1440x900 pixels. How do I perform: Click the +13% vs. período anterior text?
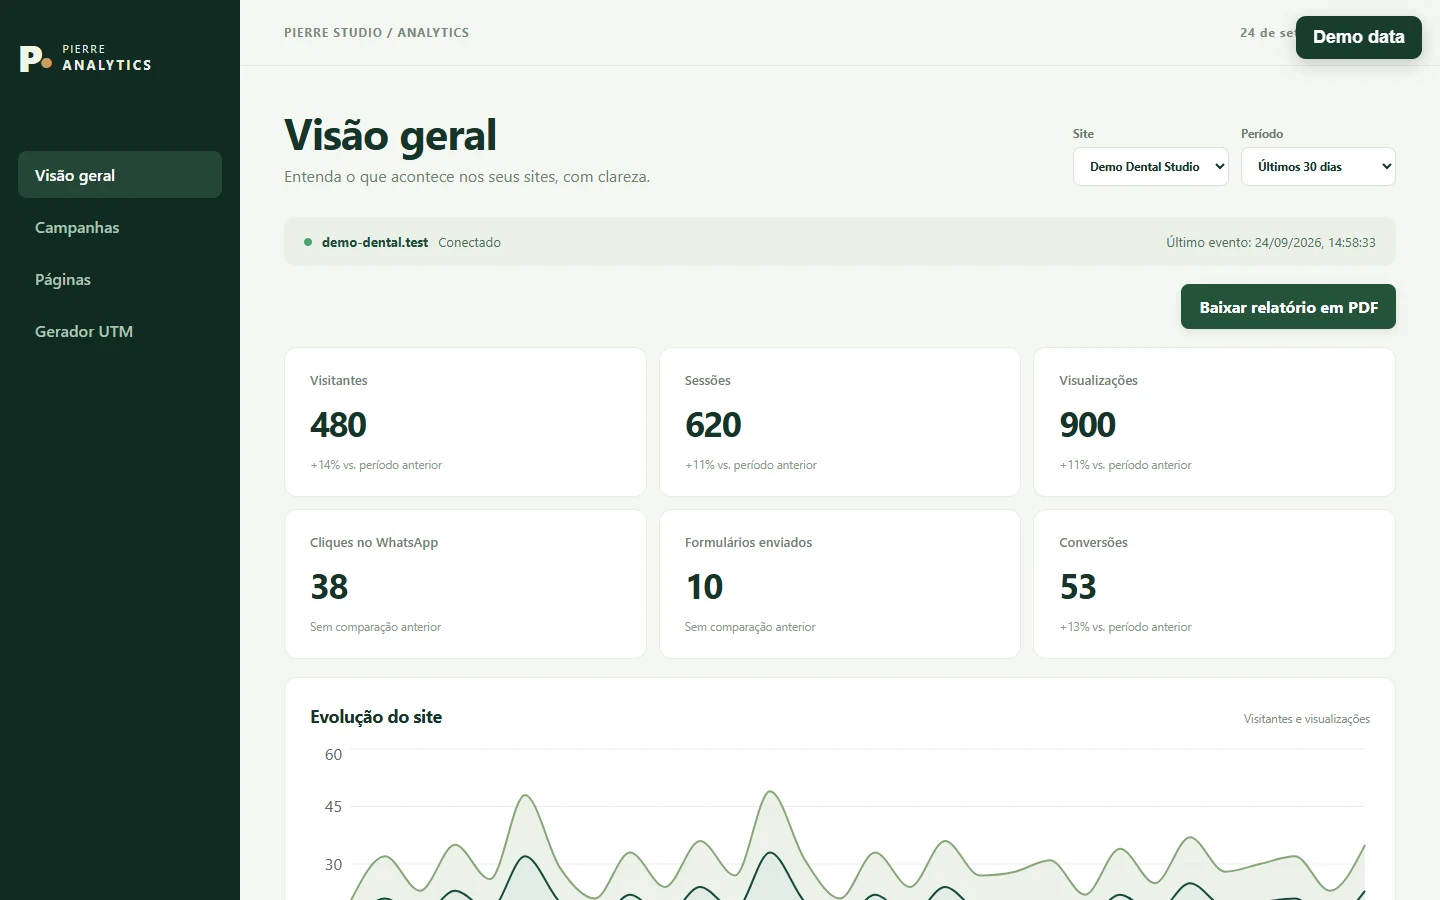pyautogui.click(x=1125, y=627)
